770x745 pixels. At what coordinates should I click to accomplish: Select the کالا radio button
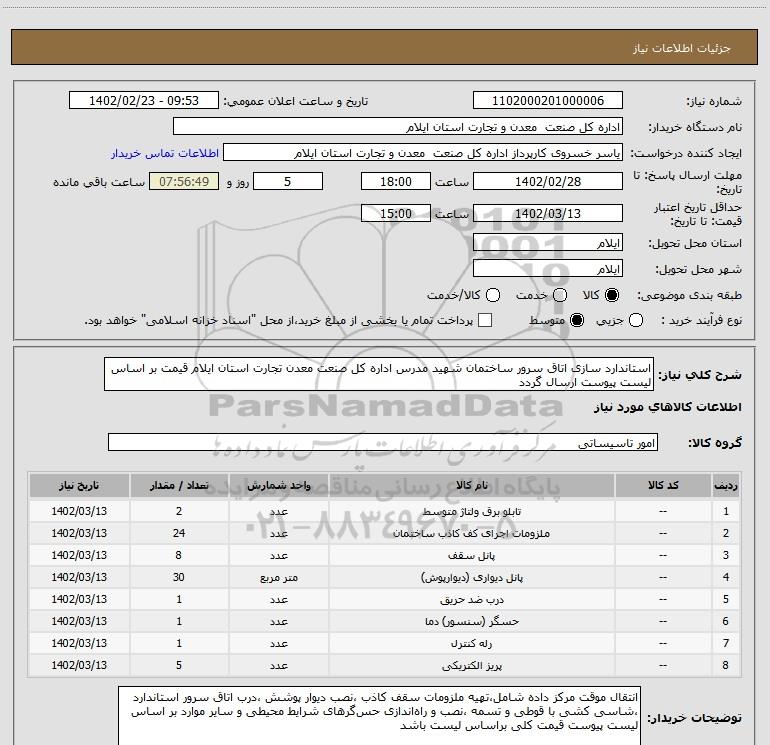[612, 295]
